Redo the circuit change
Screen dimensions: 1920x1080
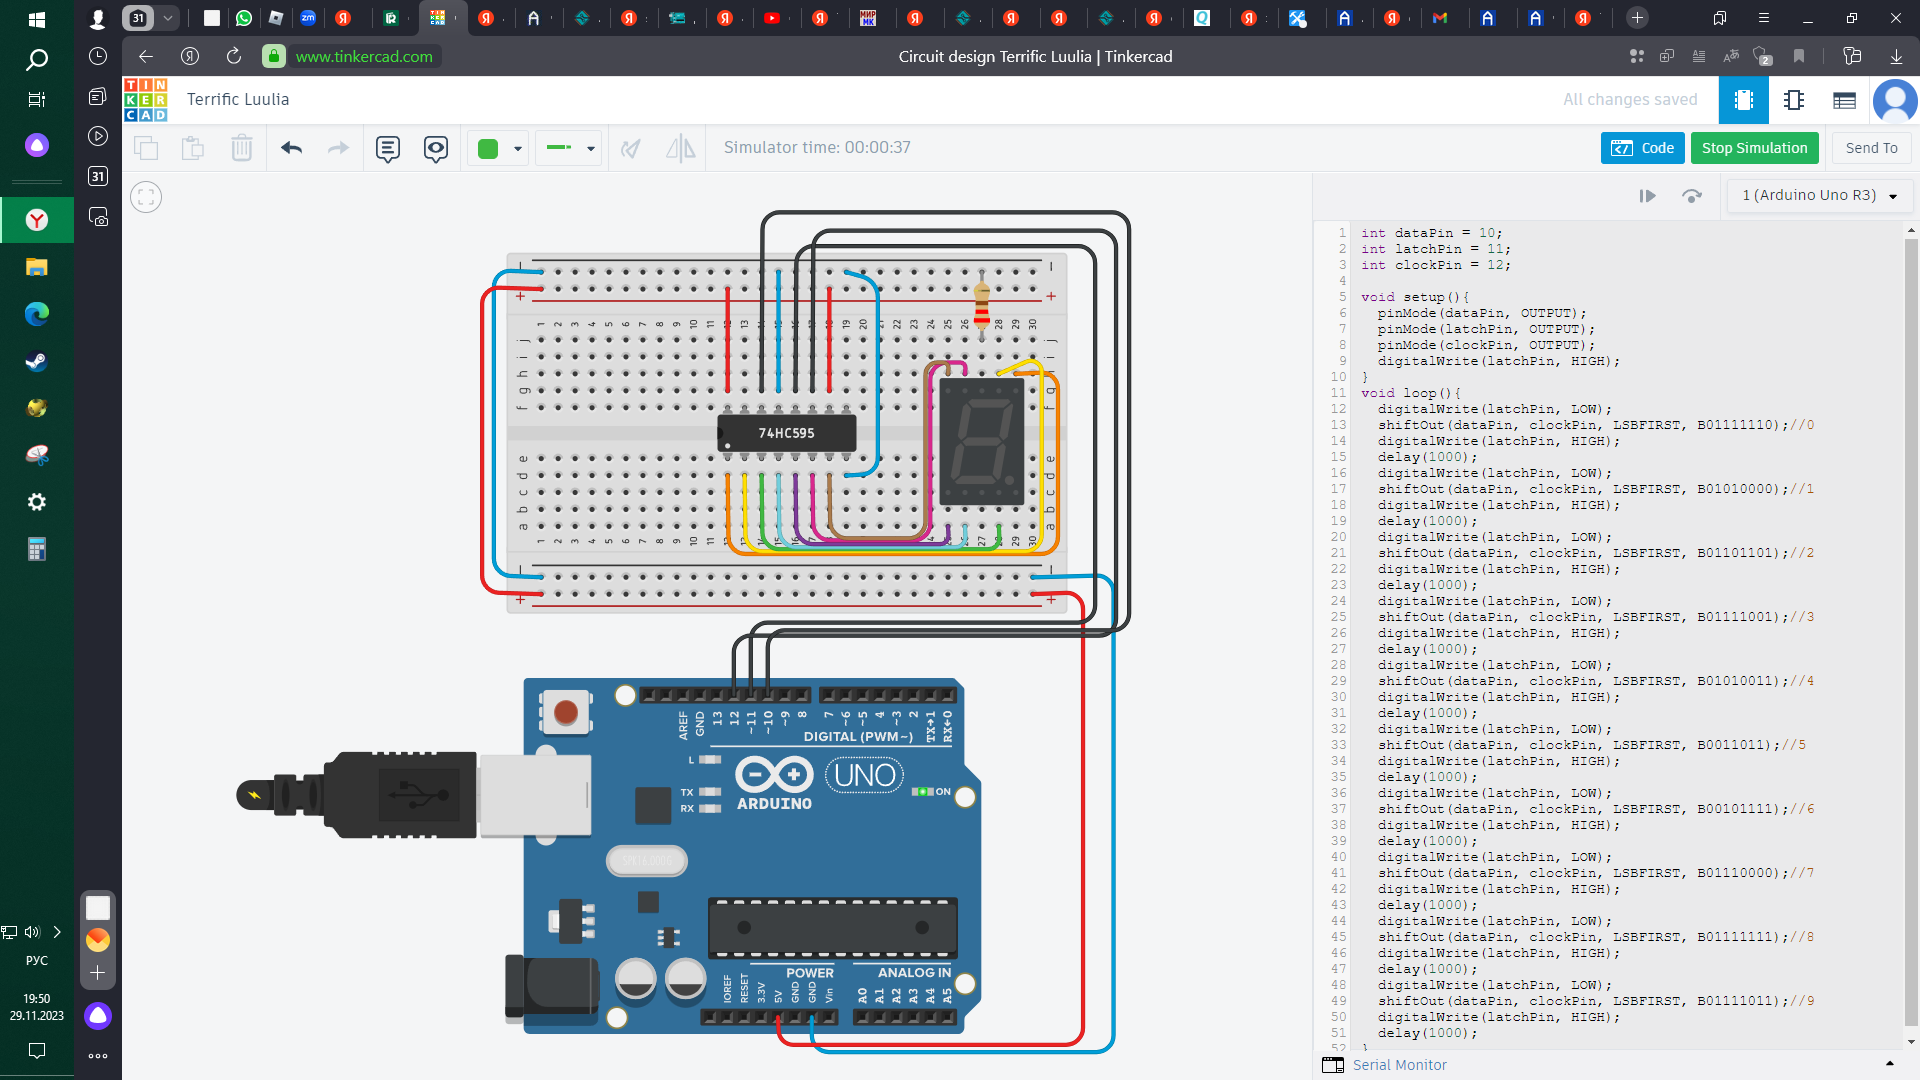(339, 147)
